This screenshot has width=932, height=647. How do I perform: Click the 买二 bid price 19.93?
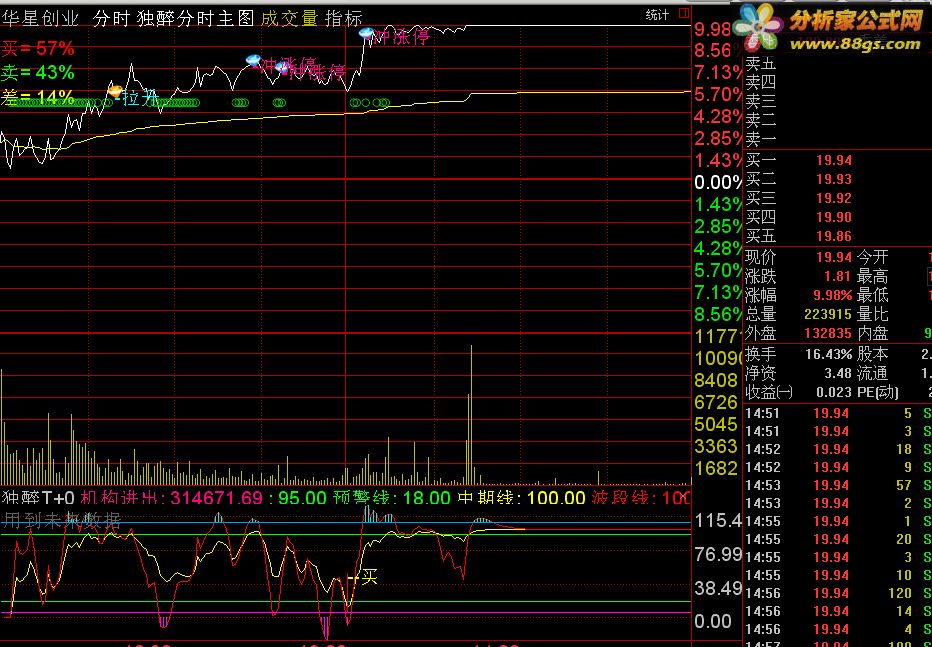click(x=833, y=179)
